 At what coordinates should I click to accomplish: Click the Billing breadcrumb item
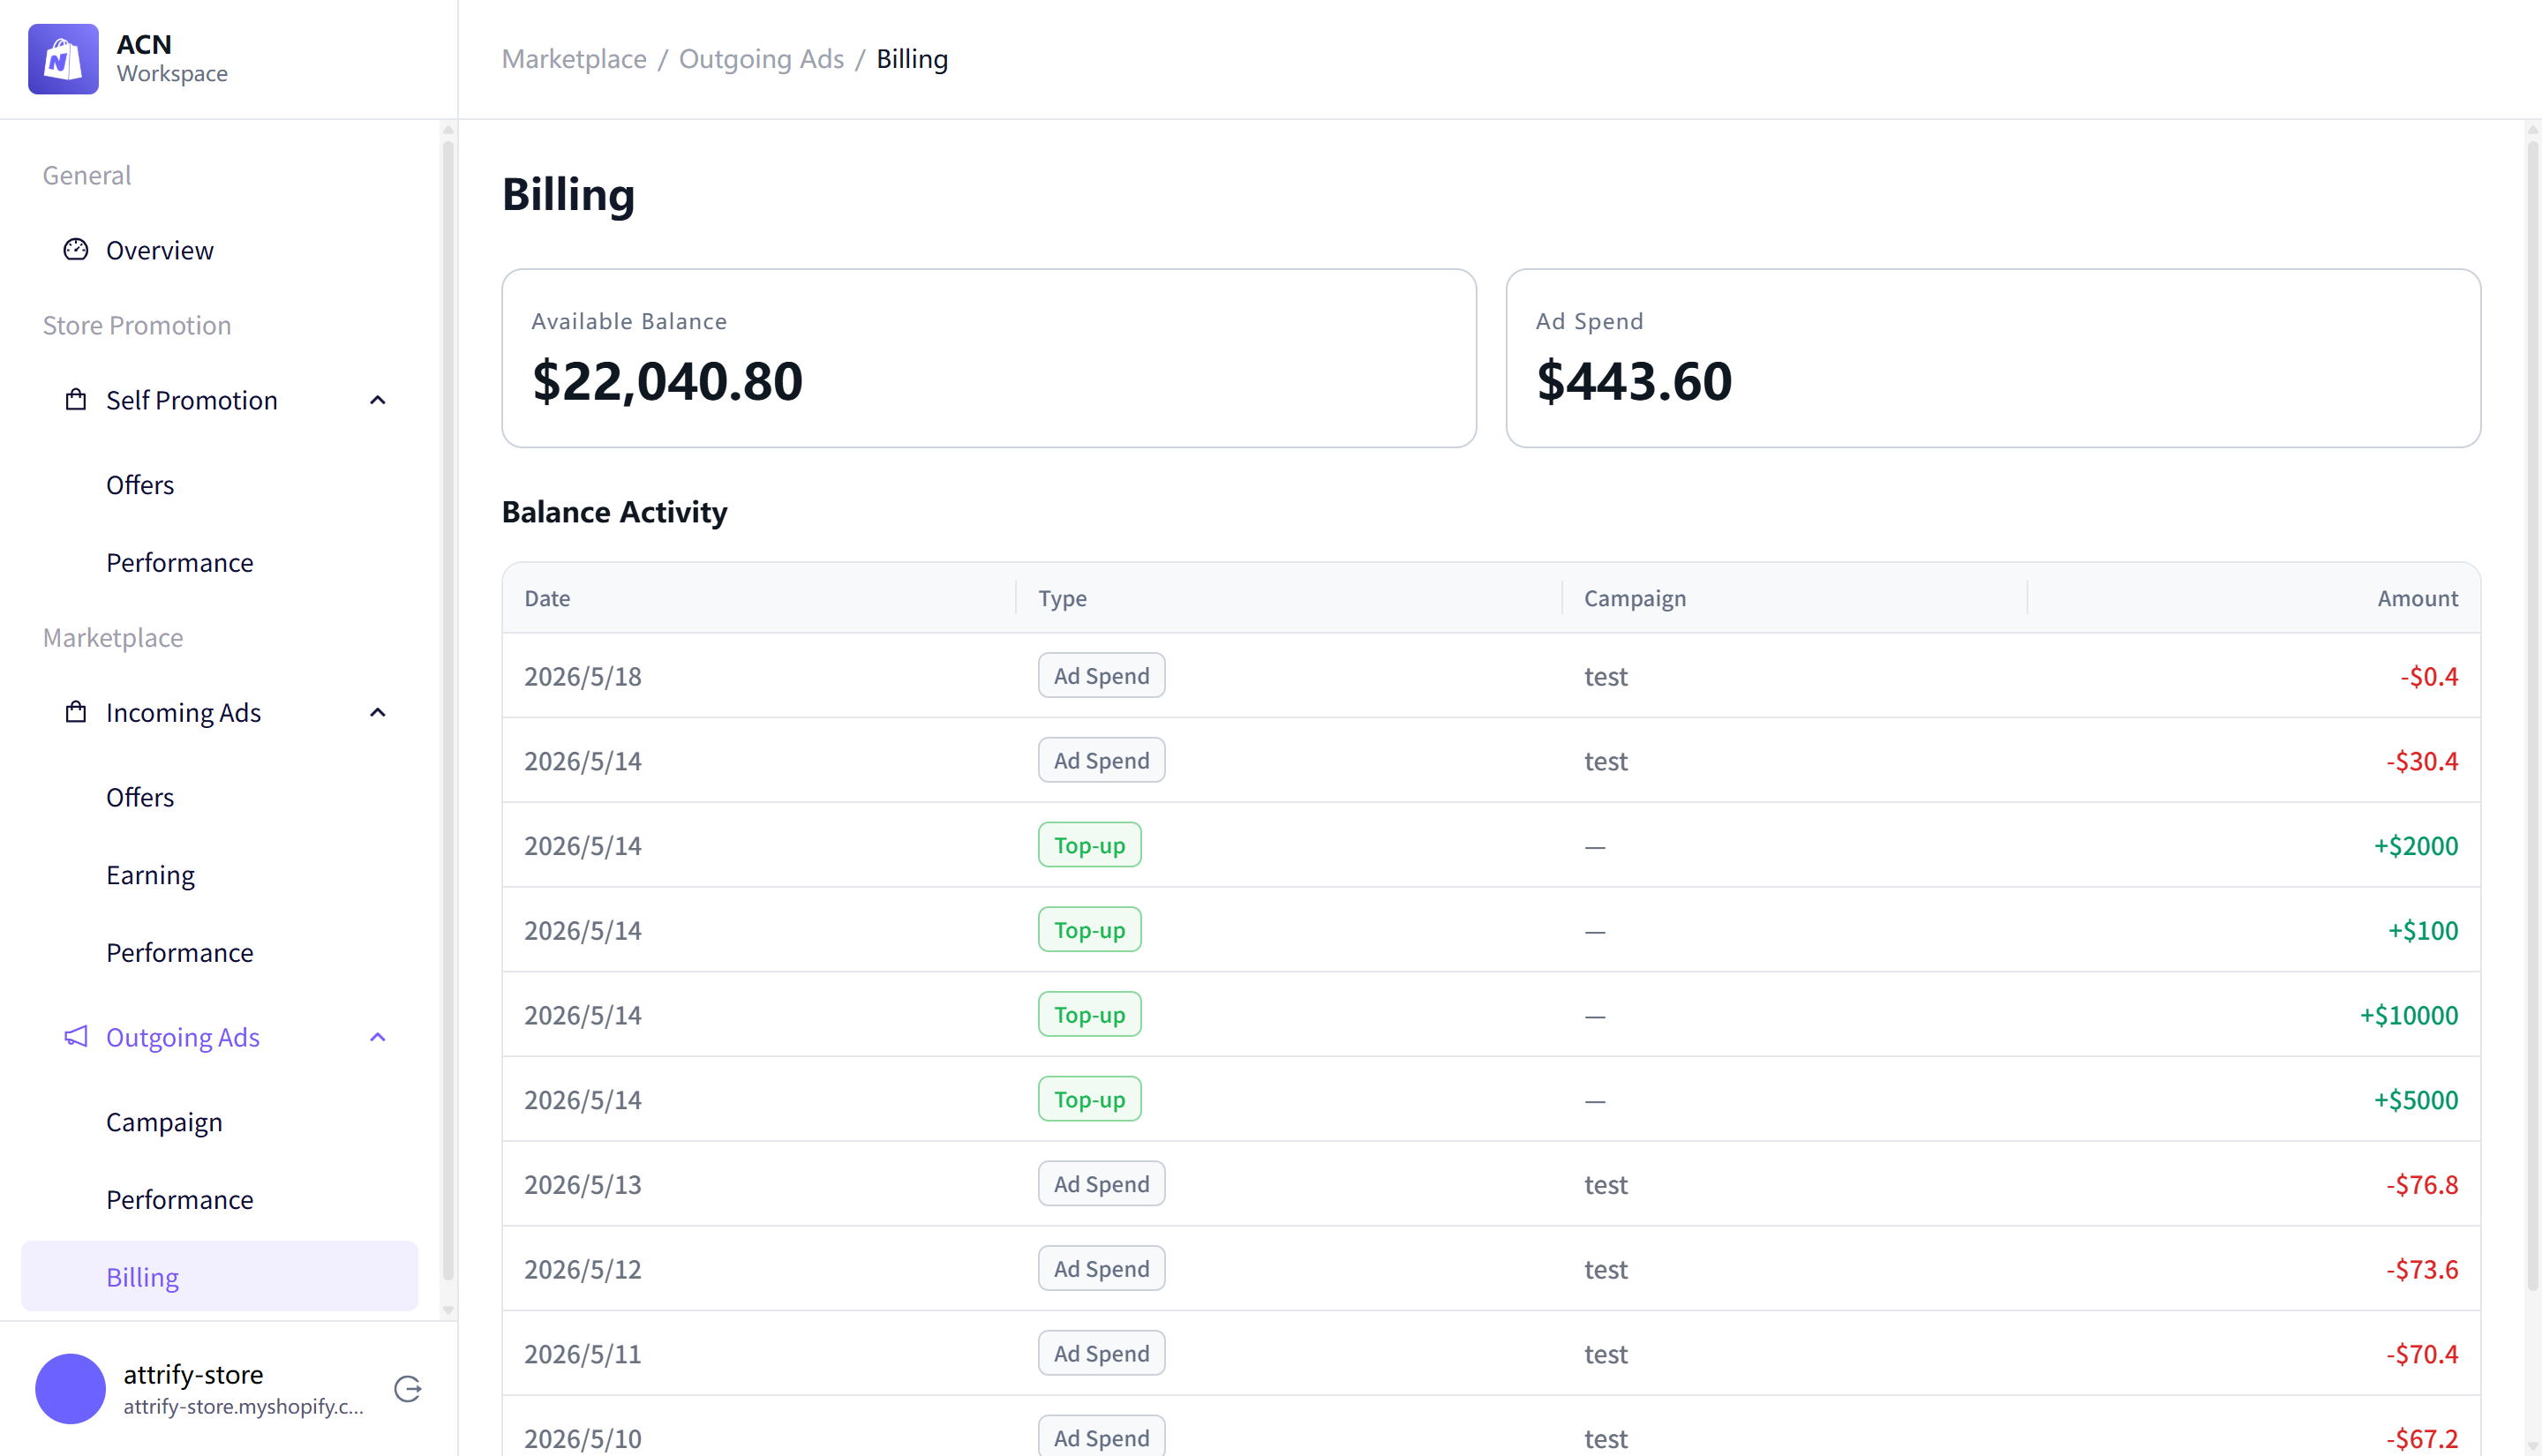coord(912,59)
